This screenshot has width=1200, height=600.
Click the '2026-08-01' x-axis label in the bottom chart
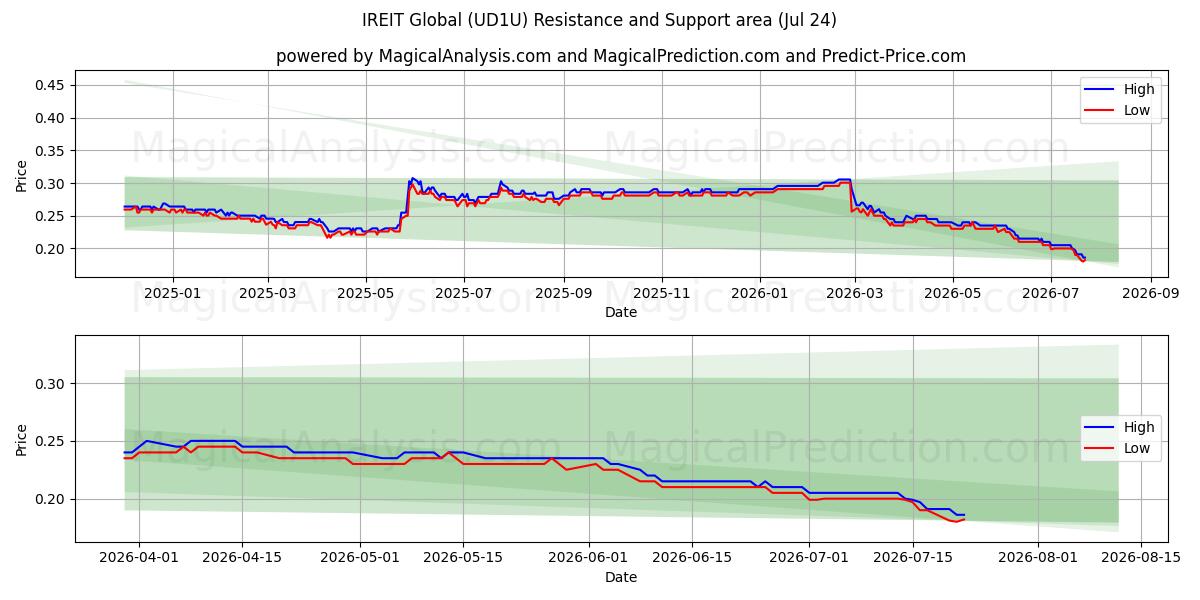coord(1038,558)
